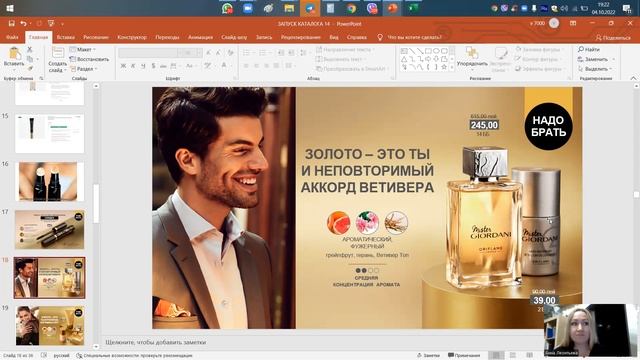Image resolution: width=640 pixels, height=360 pixels.
Task: Select the oval shape in shapes gallery
Action: pos(436,51)
